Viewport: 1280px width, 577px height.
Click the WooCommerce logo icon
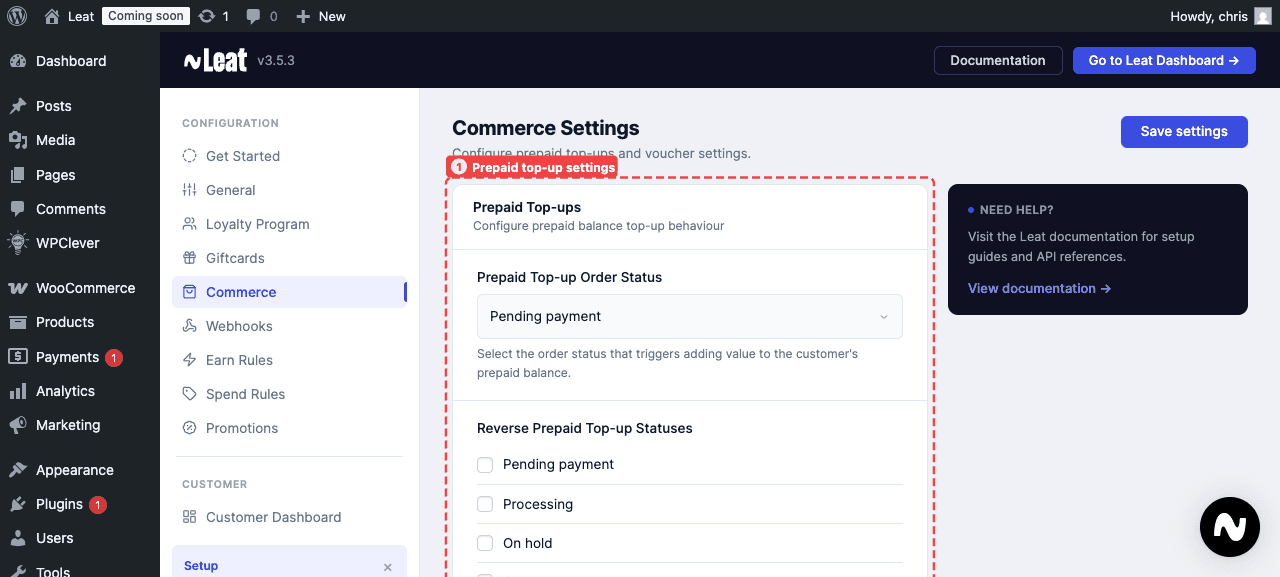click(x=18, y=288)
